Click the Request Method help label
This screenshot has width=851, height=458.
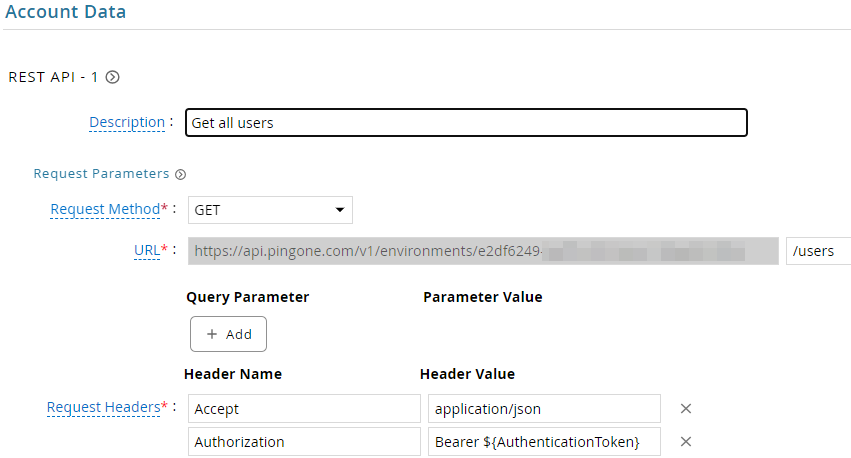pos(105,209)
